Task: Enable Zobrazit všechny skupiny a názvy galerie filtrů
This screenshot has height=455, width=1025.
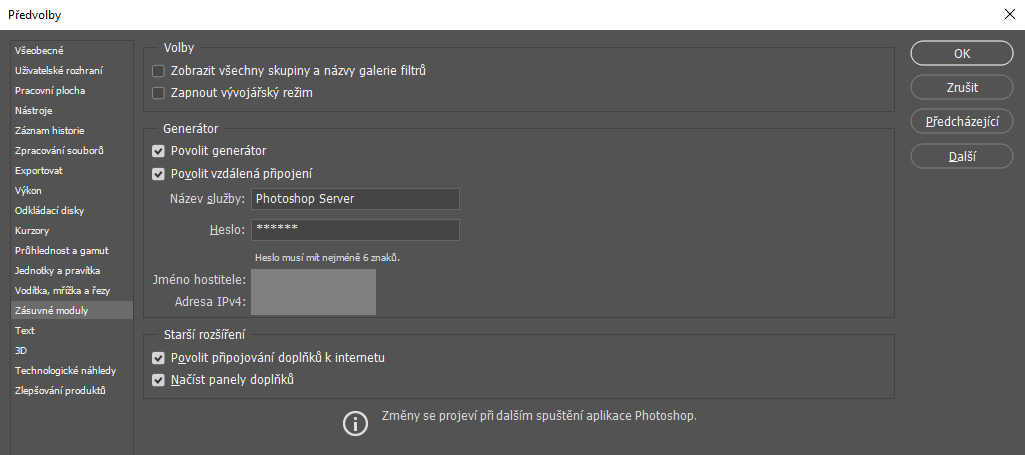Action: 158,71
